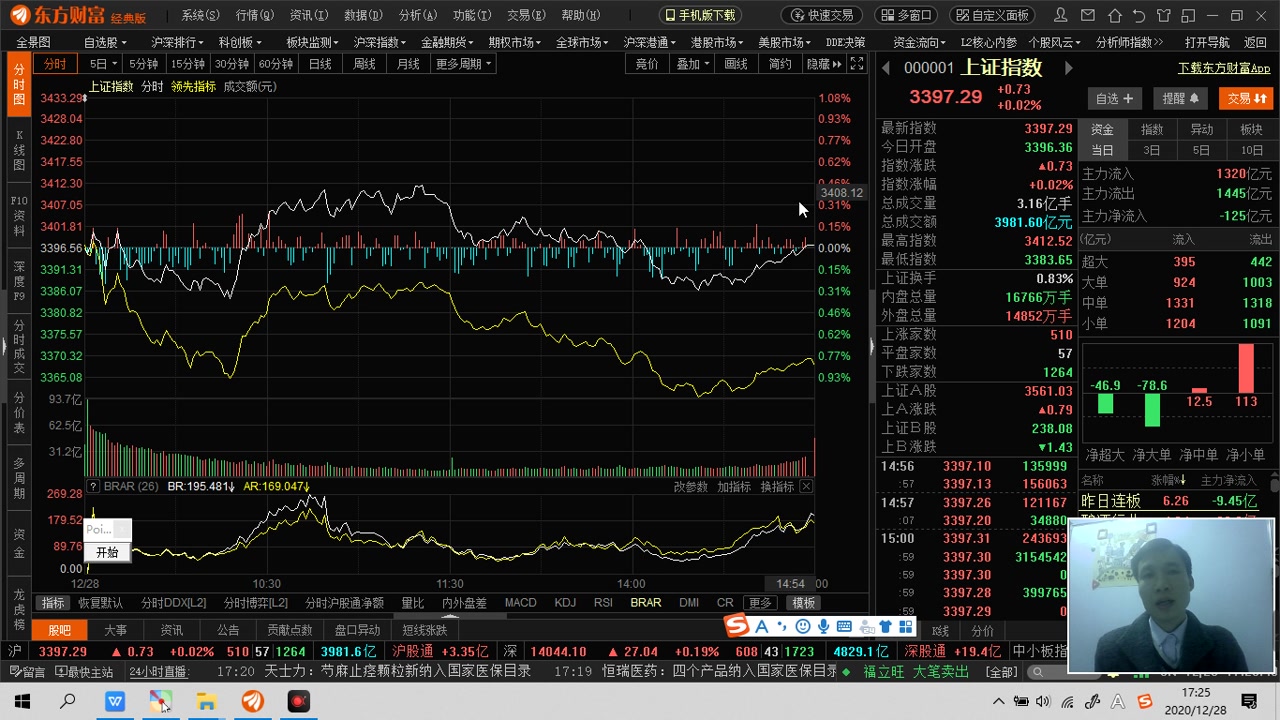
Task: Expand the 科创板 dropdown
Action: (x=240, y=42)
